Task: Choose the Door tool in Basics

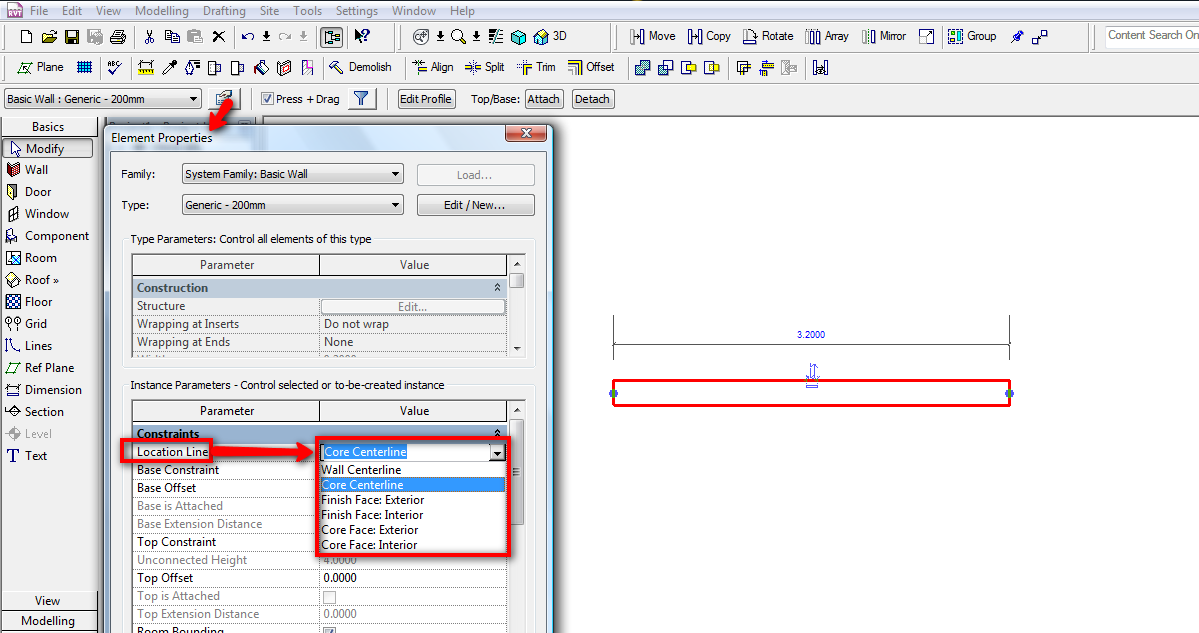Action: (38, 192)
